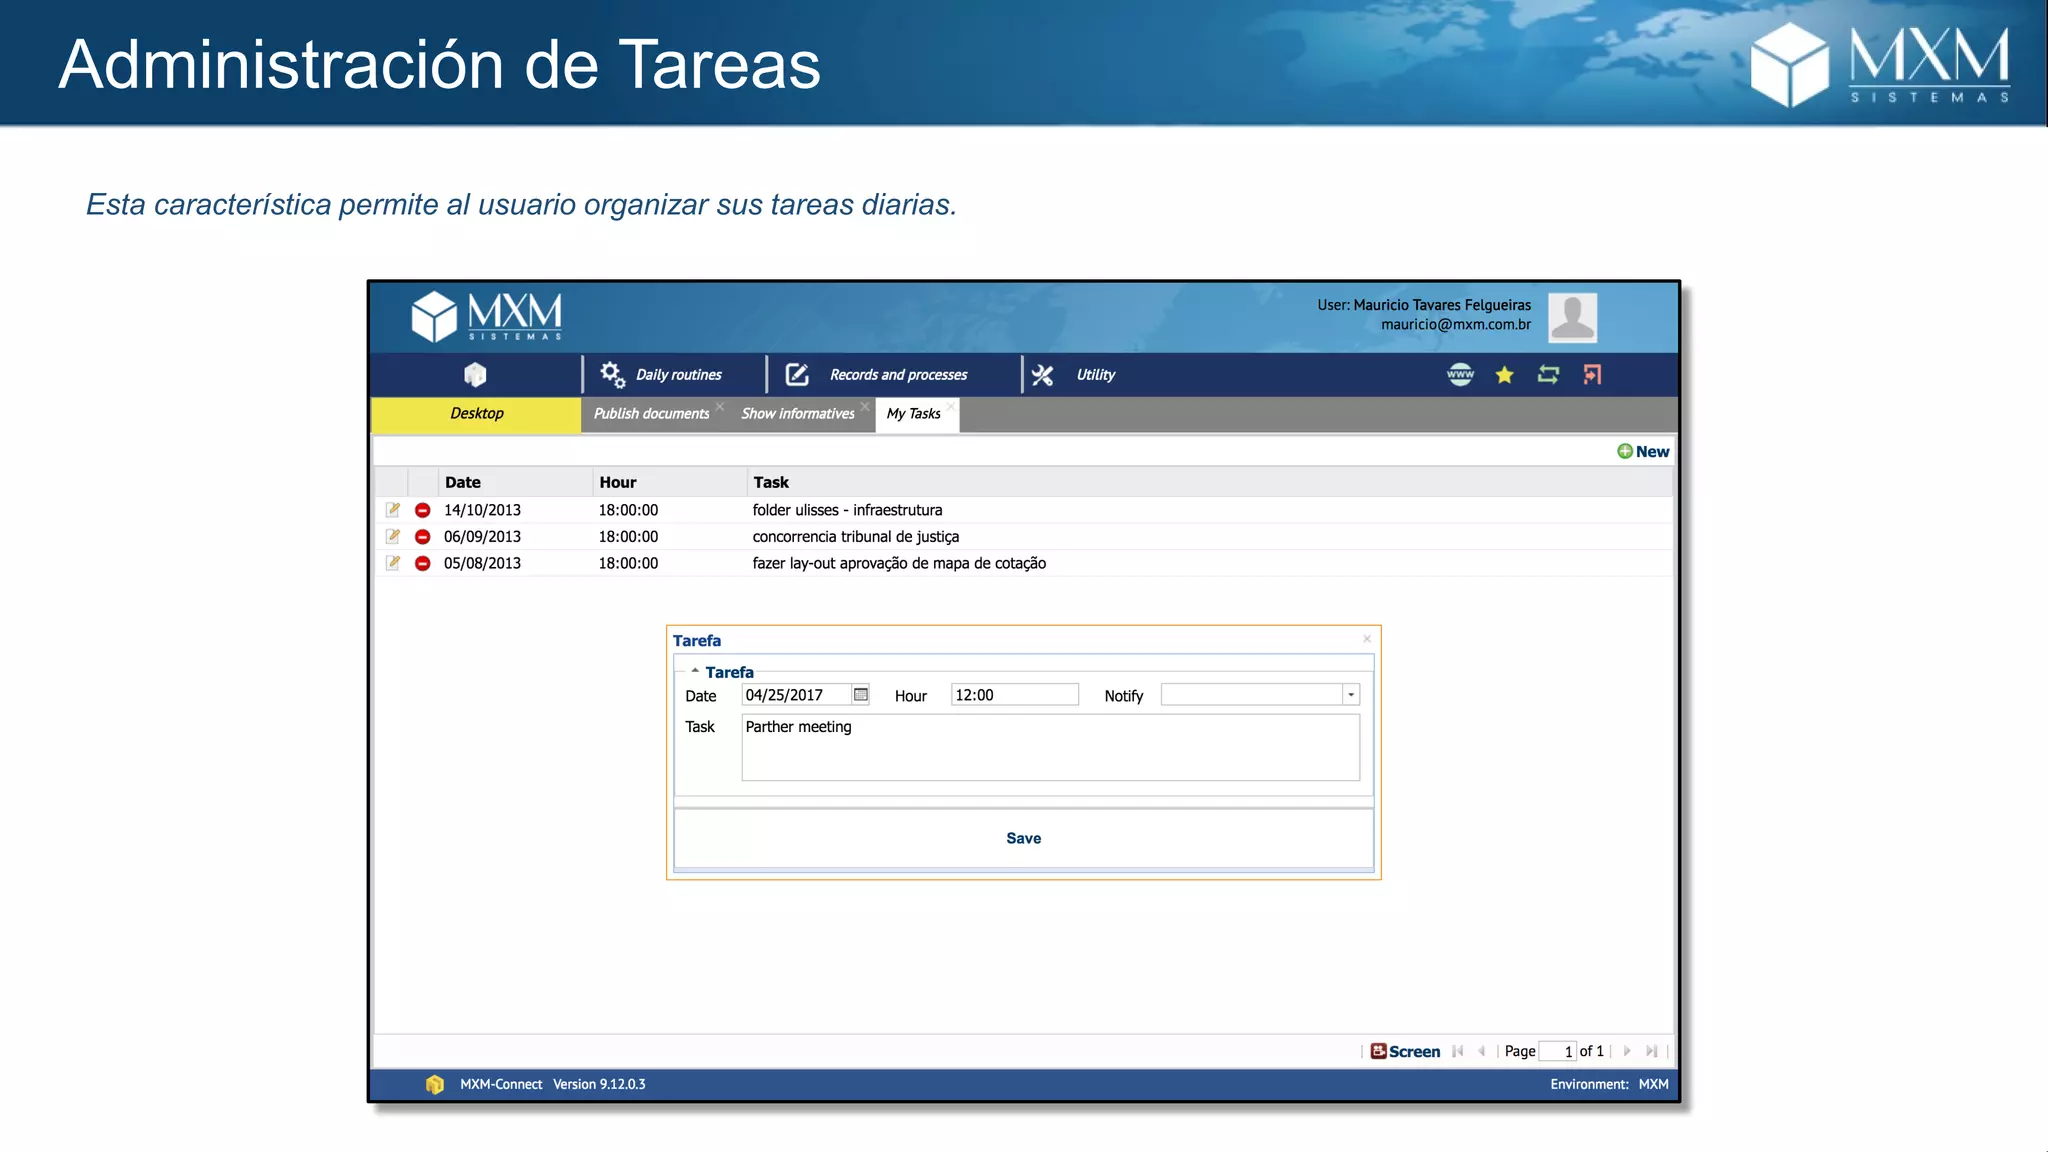Click the email mauricio@mxm.com.br
Image resolution: width=2048 pixels, height=1152 pixels.
1456,324
